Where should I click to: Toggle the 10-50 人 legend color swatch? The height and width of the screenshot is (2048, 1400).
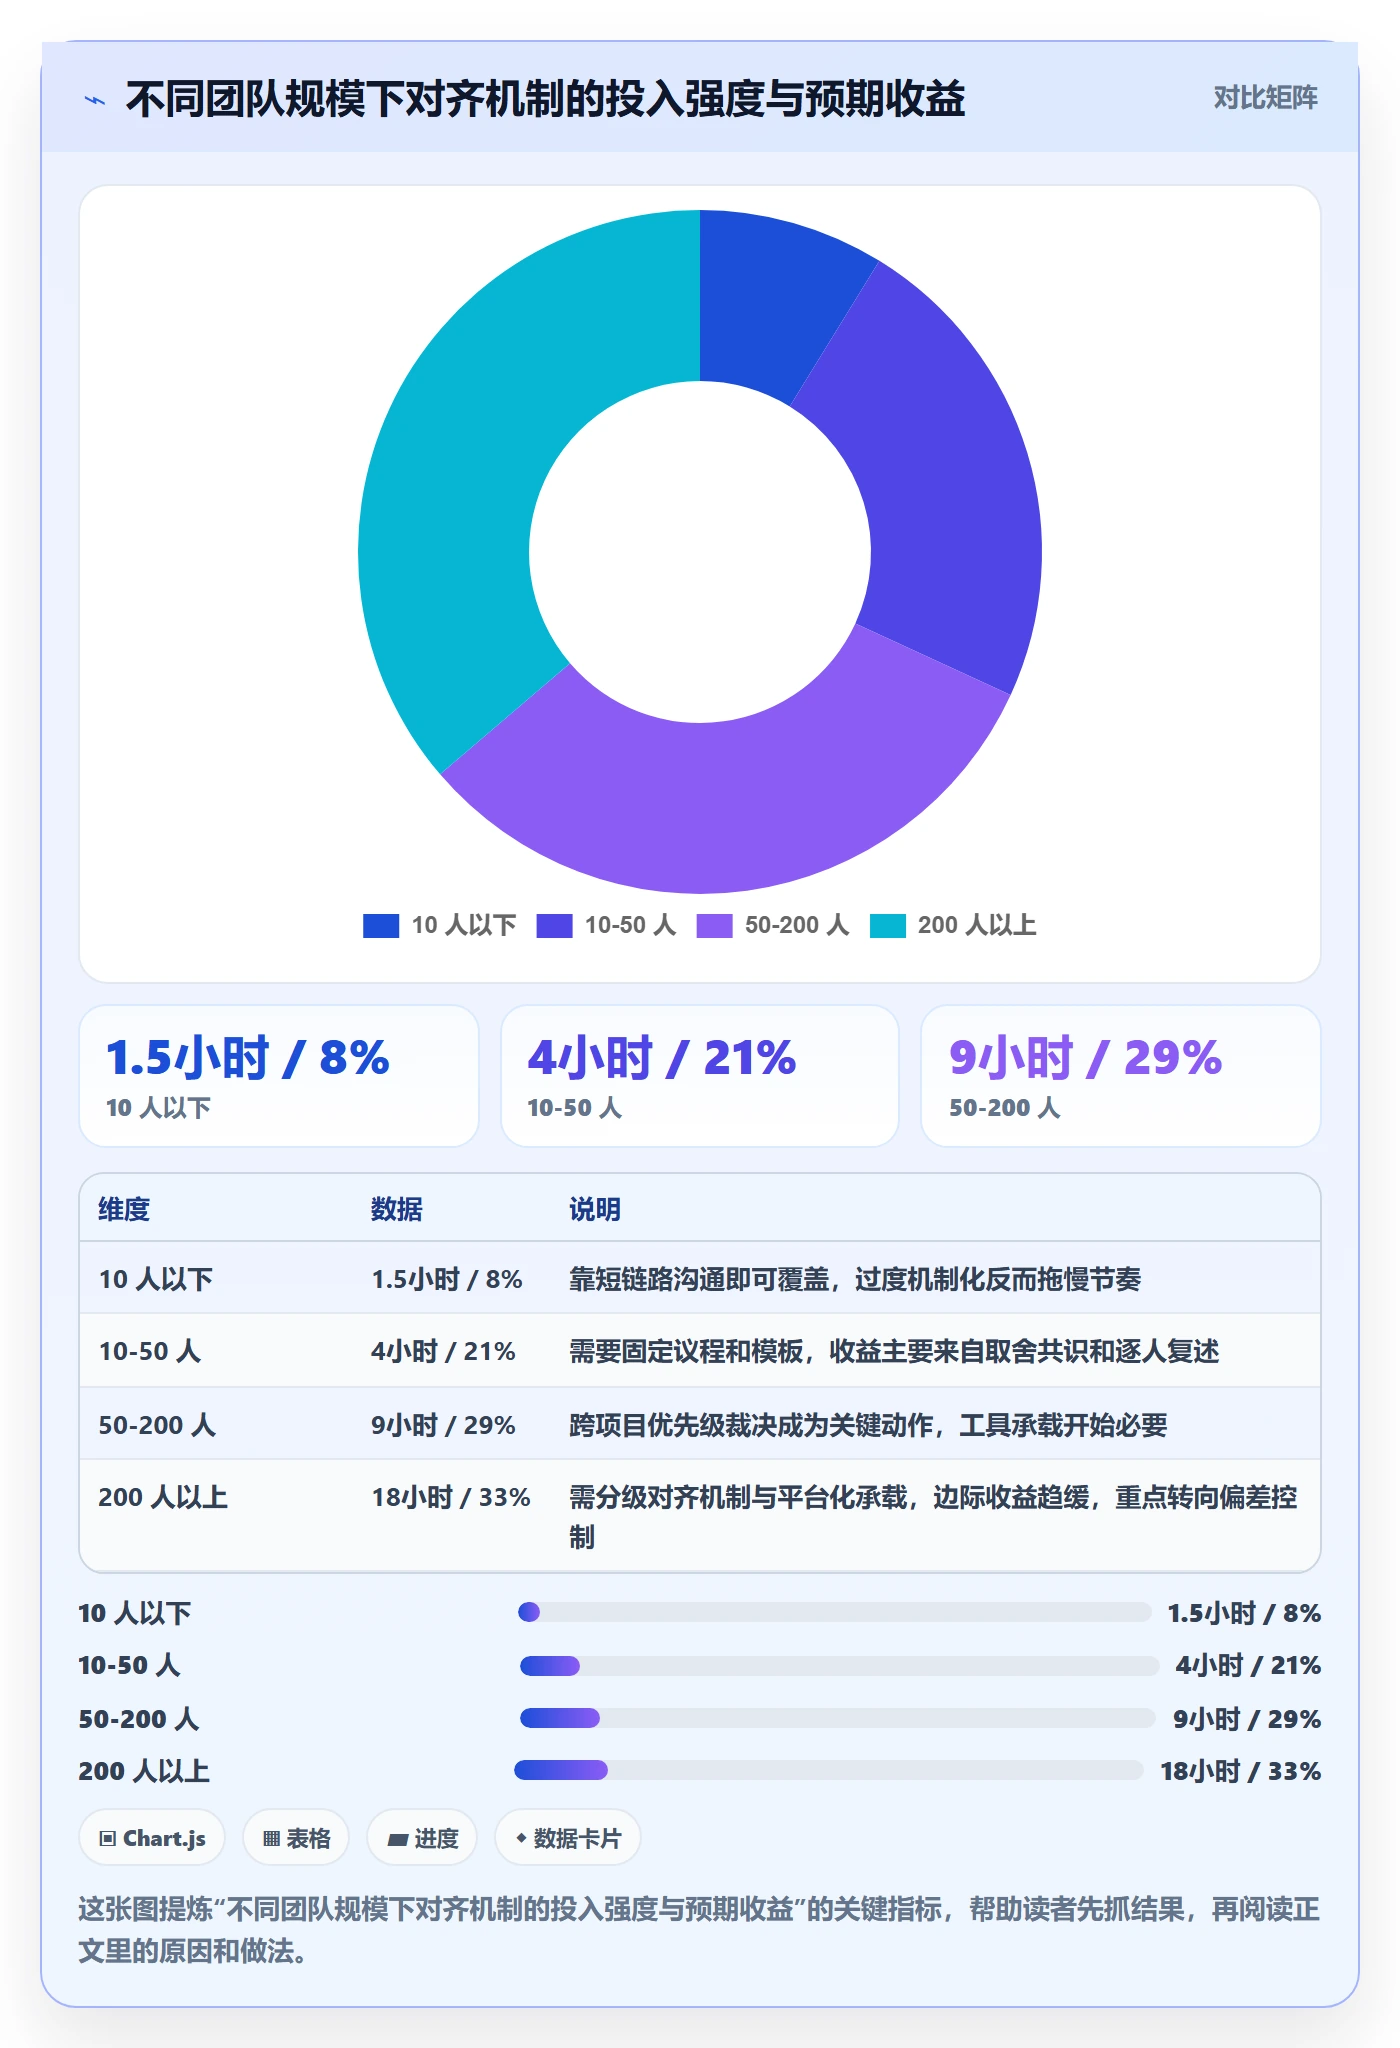point(554,926)
